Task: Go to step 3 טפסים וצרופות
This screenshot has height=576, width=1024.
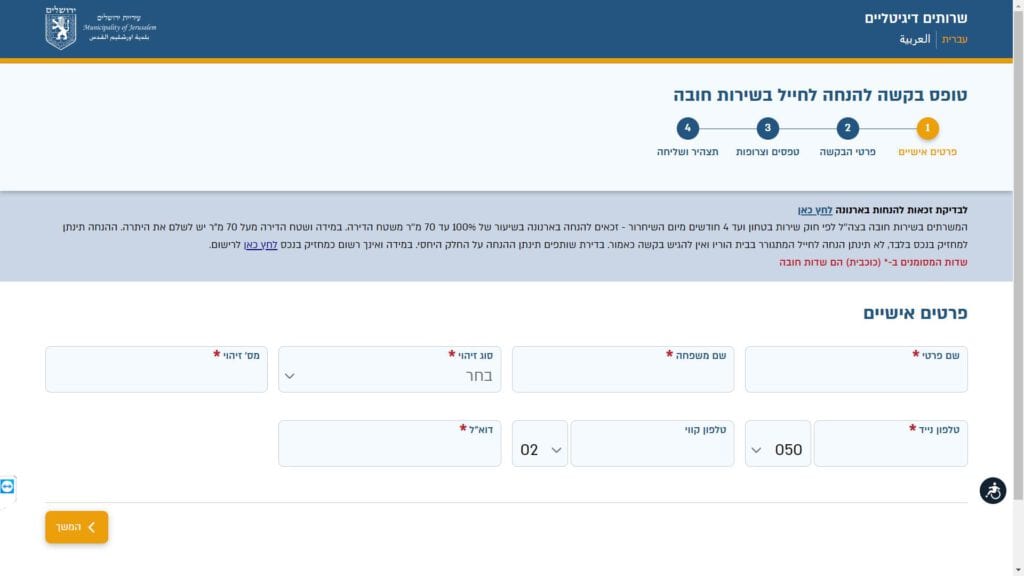Action: pos(767,128)
